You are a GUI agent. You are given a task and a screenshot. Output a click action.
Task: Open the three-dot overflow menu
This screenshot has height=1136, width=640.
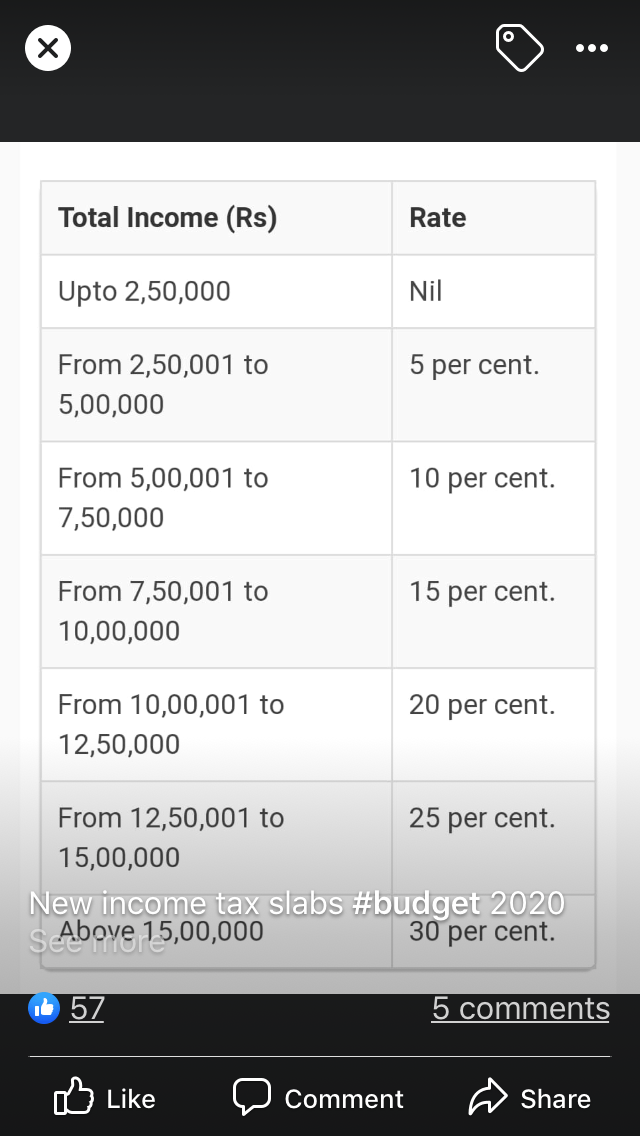[592, 47]
